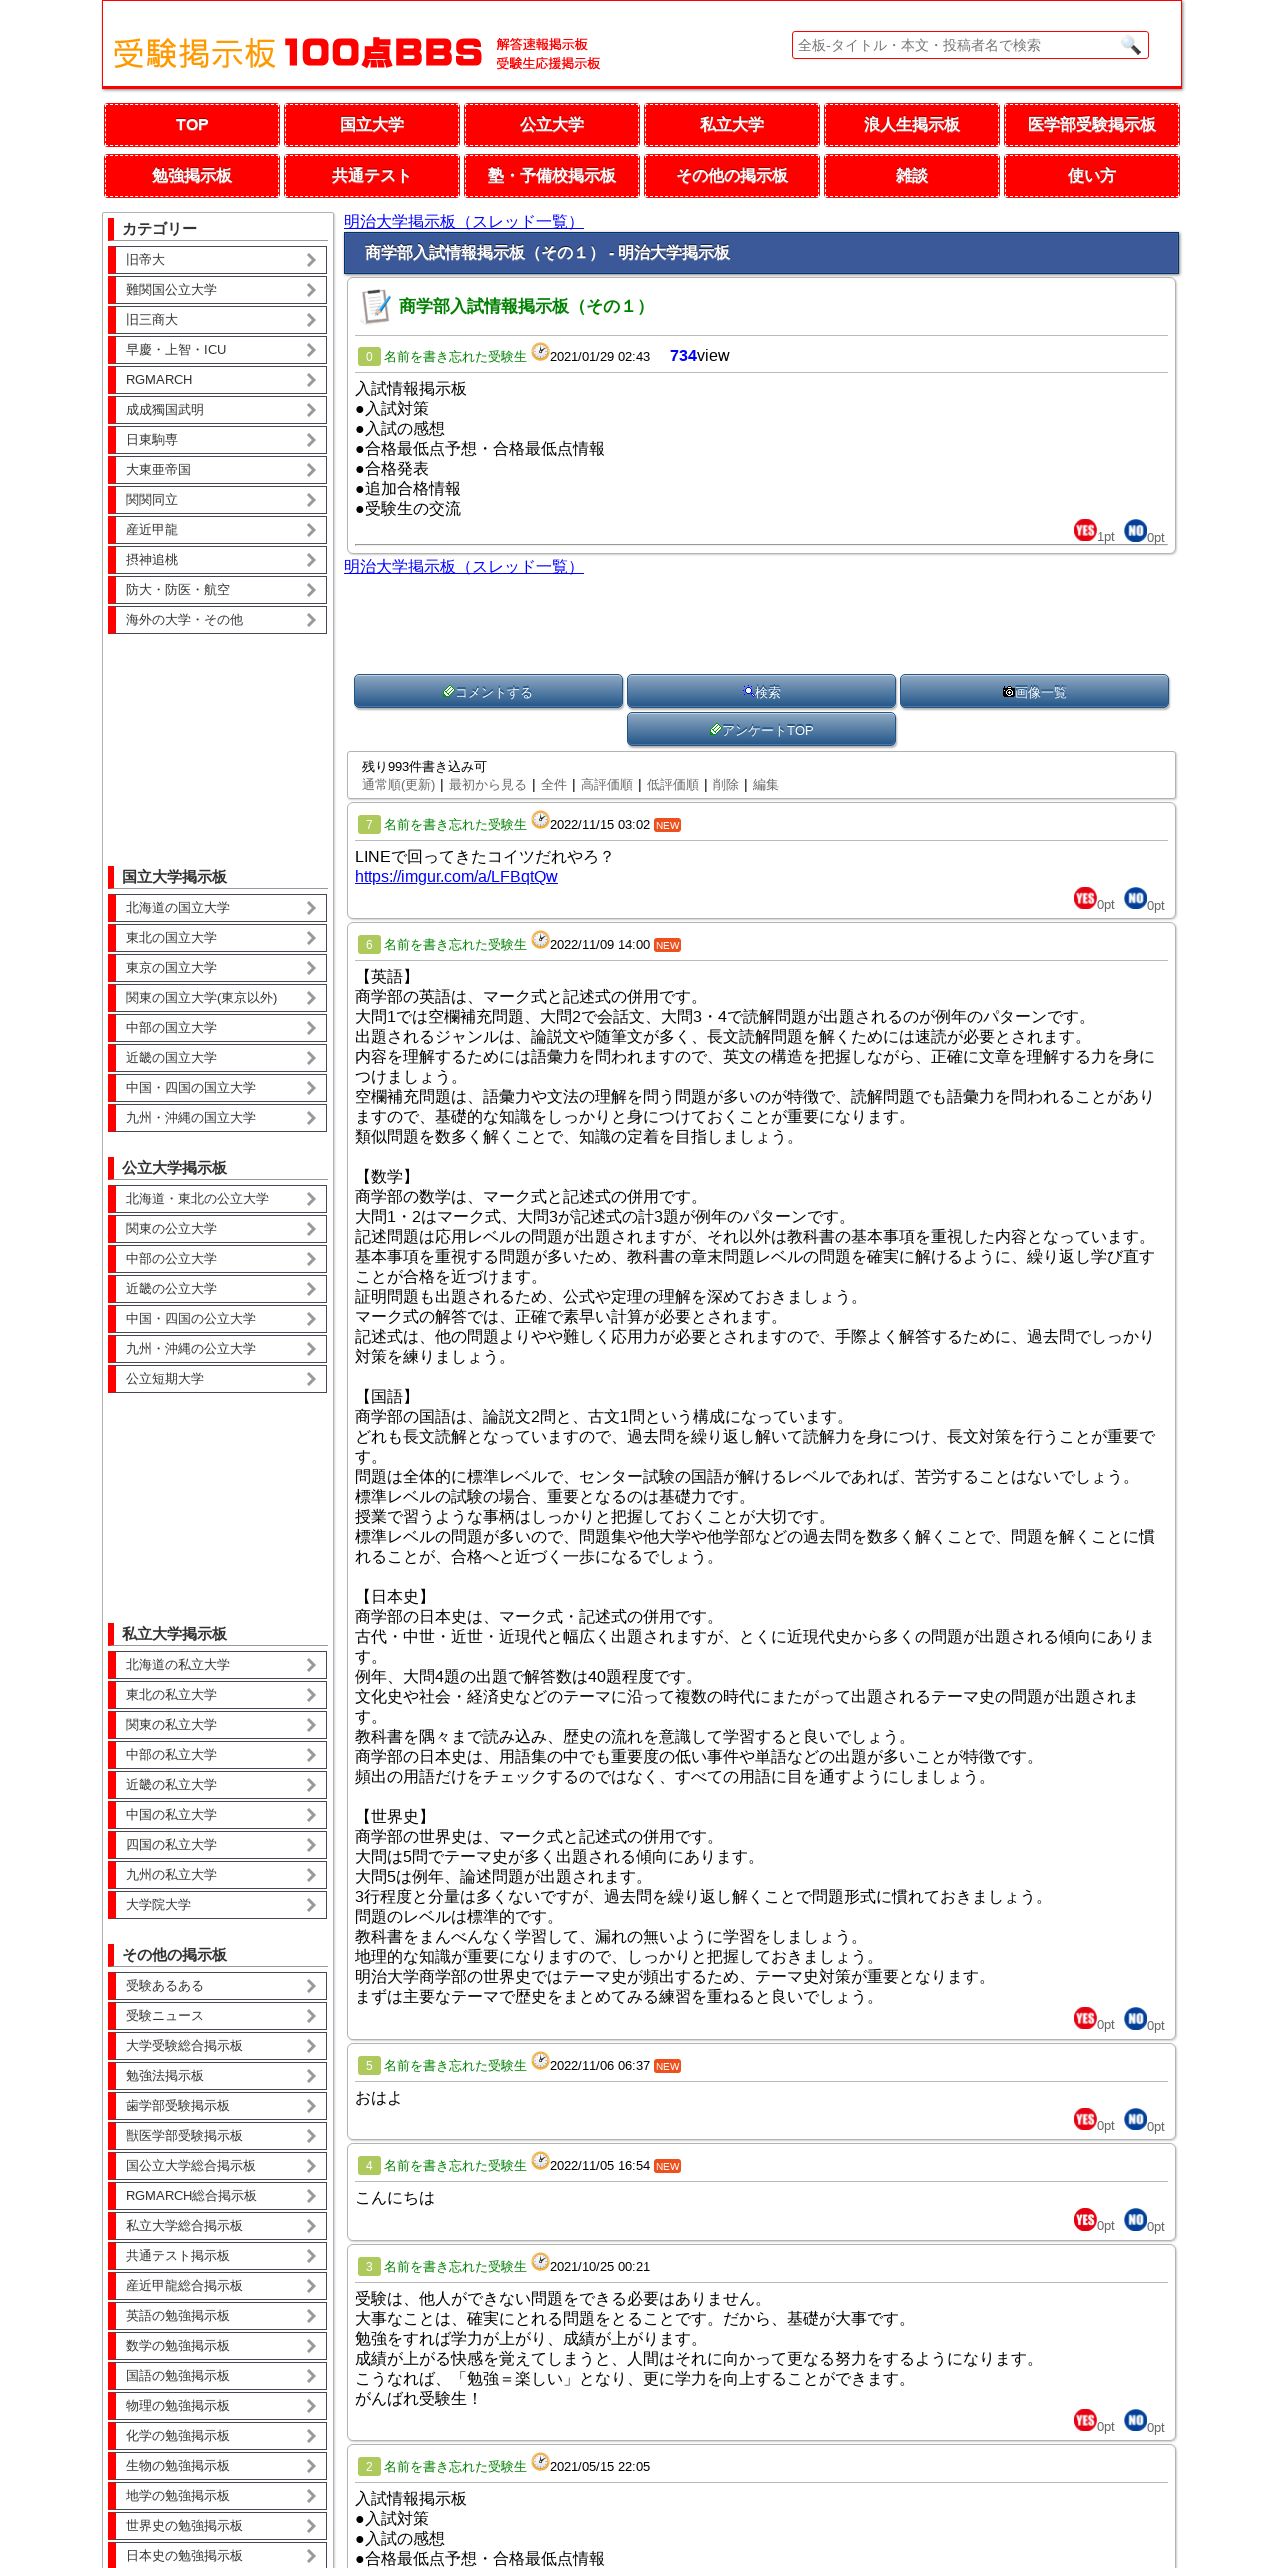
Task: Expand 英語の勉強掲示板 row
Action: click(x=218, y=2316)
